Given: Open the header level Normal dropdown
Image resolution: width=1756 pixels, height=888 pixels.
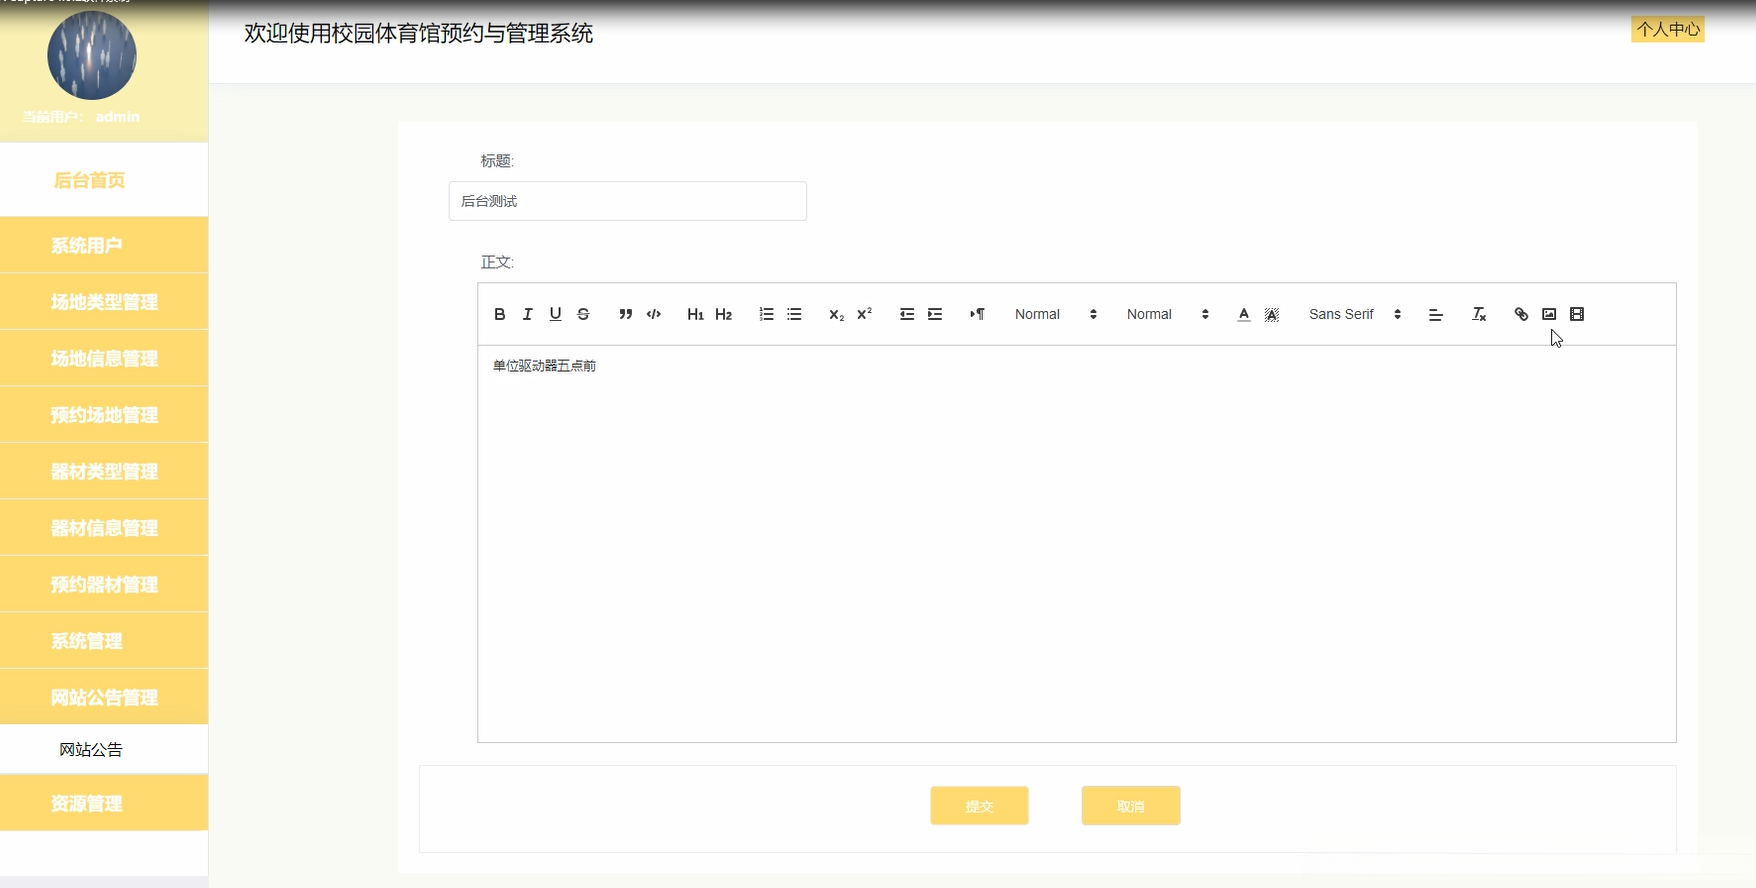Looking at the screenshot, I should (x=1168, y=314).
